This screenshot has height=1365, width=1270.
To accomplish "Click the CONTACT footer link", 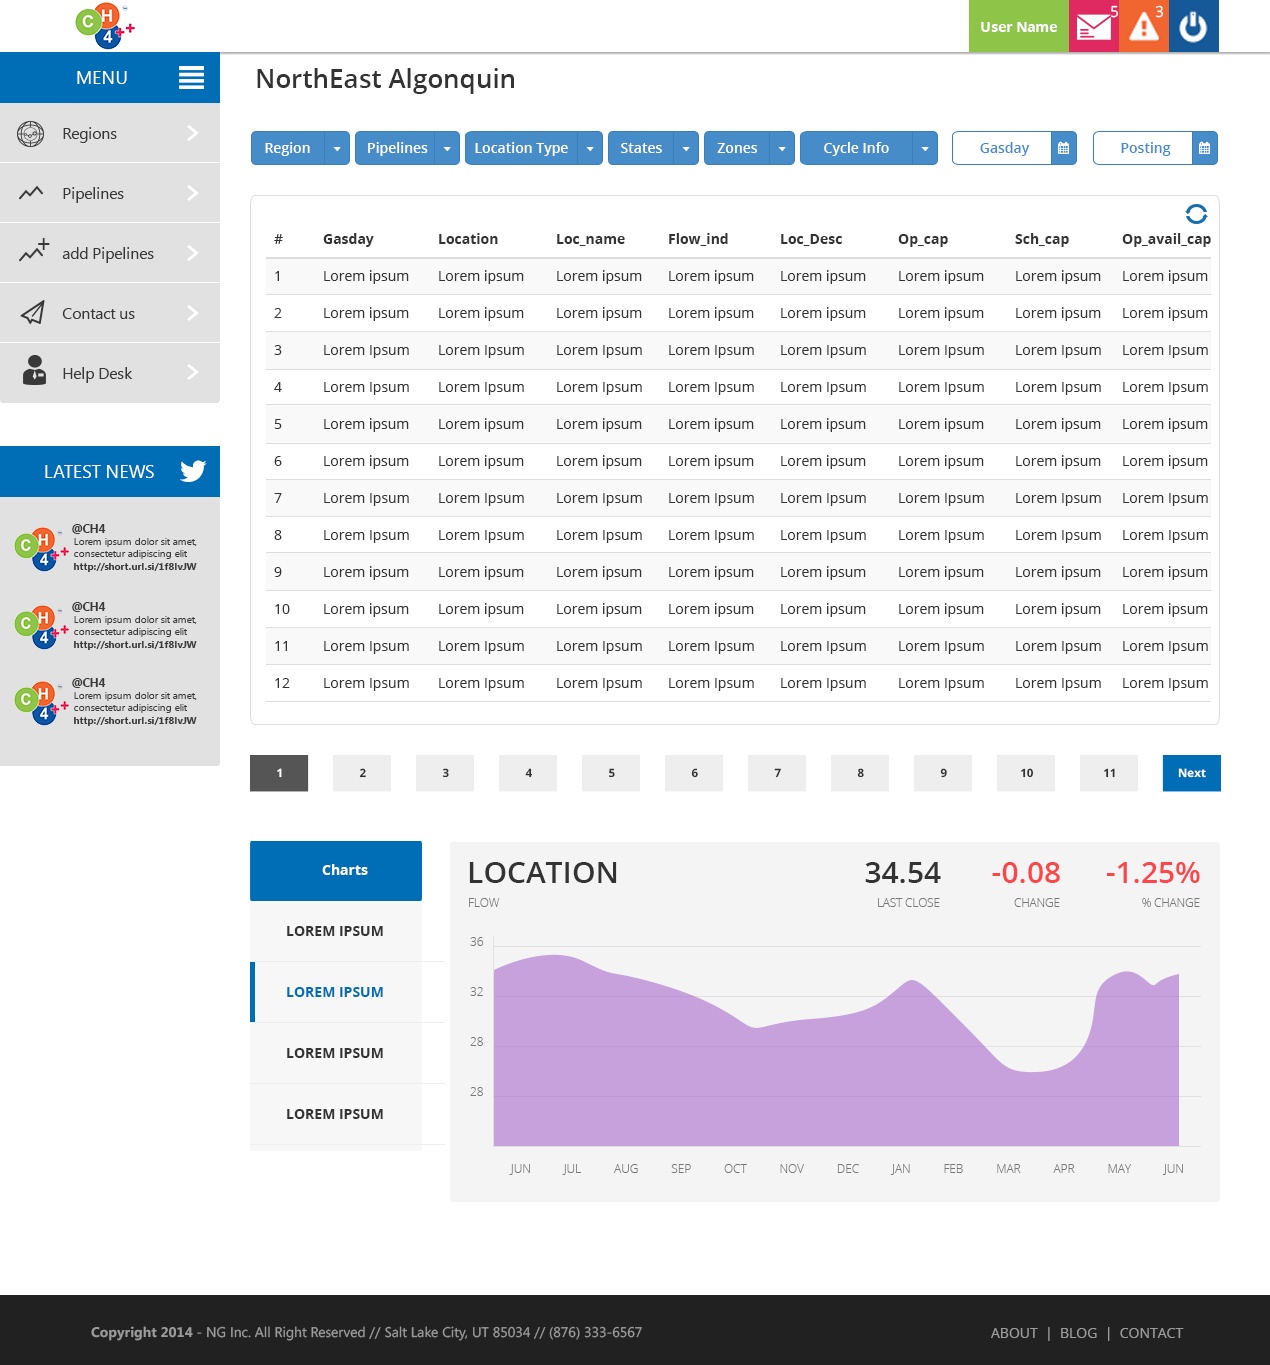I will click(1151, 1333).
